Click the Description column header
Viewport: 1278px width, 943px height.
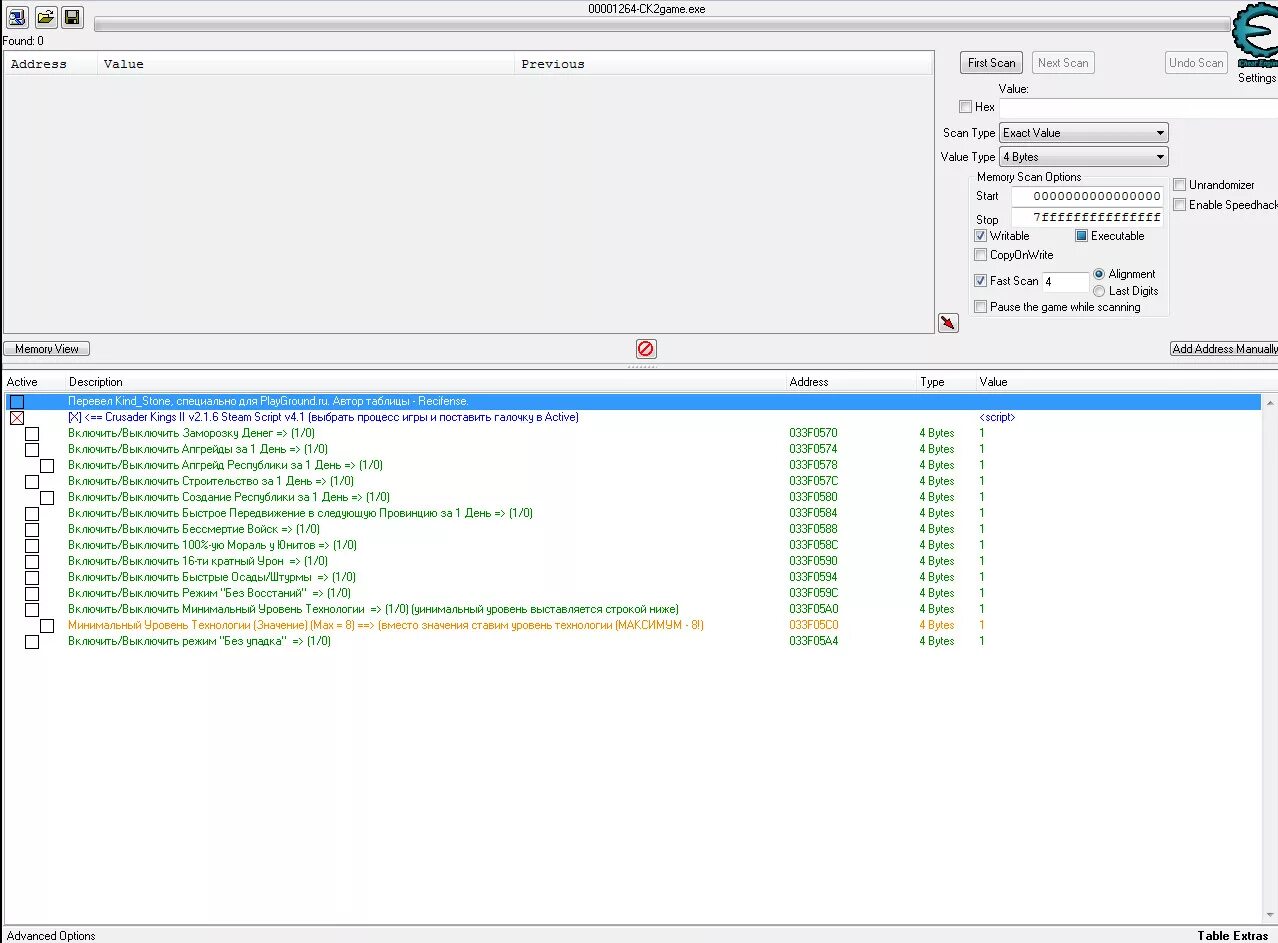(x=96, y=382)
